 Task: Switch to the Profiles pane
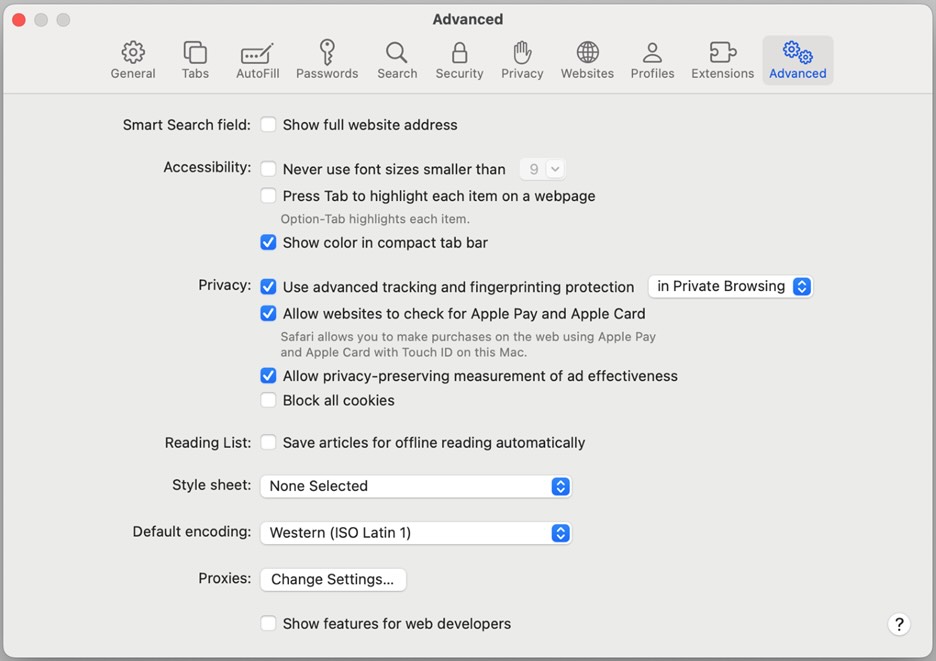[652, 60]
